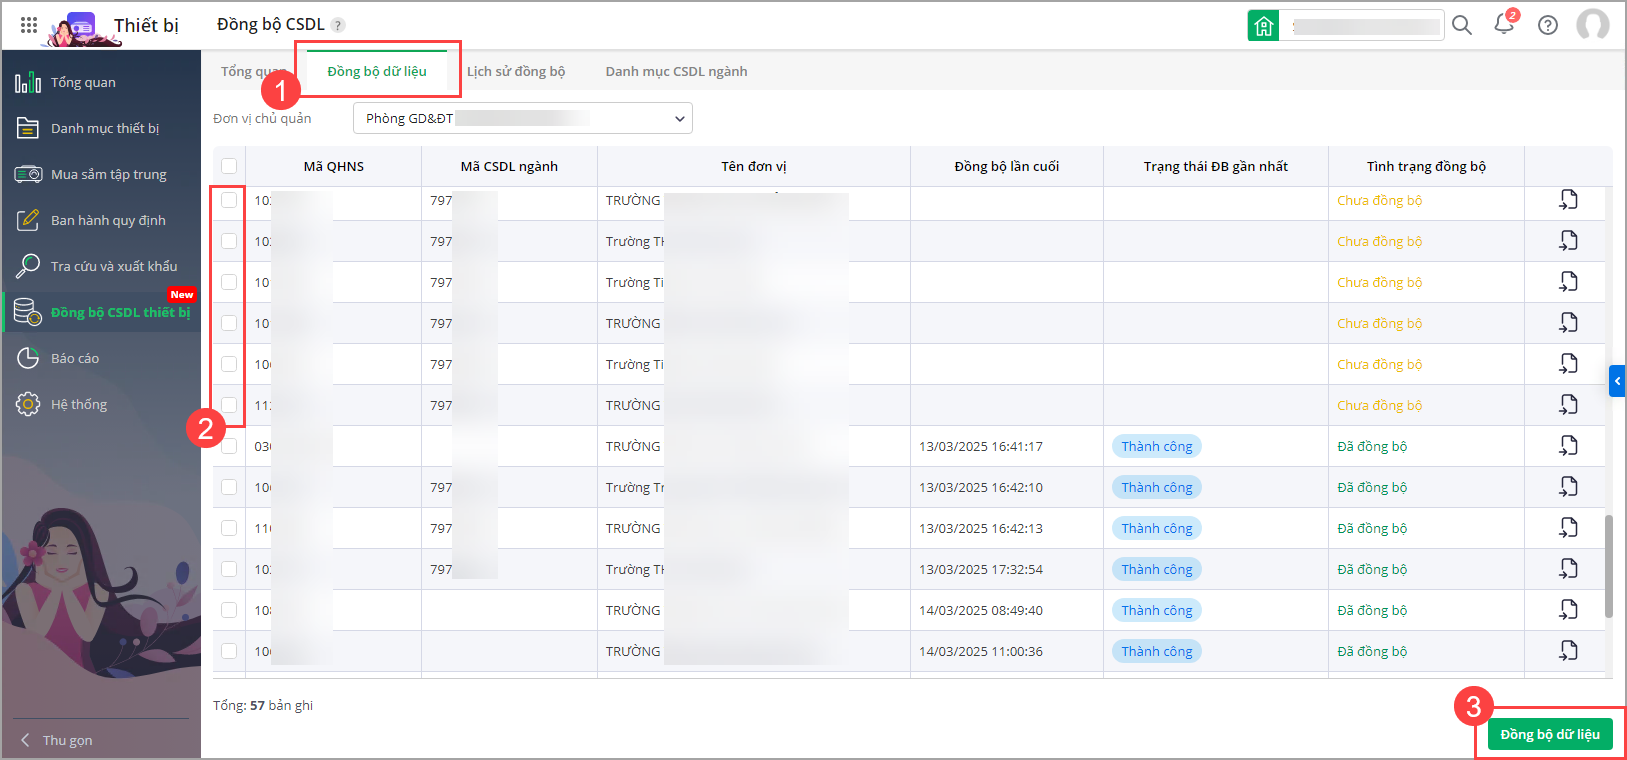This screenshot has width=1627, height=760.
Task: Click sync icon for row synced 14/03/2025 08:49:40
Action: [1568, 610]
